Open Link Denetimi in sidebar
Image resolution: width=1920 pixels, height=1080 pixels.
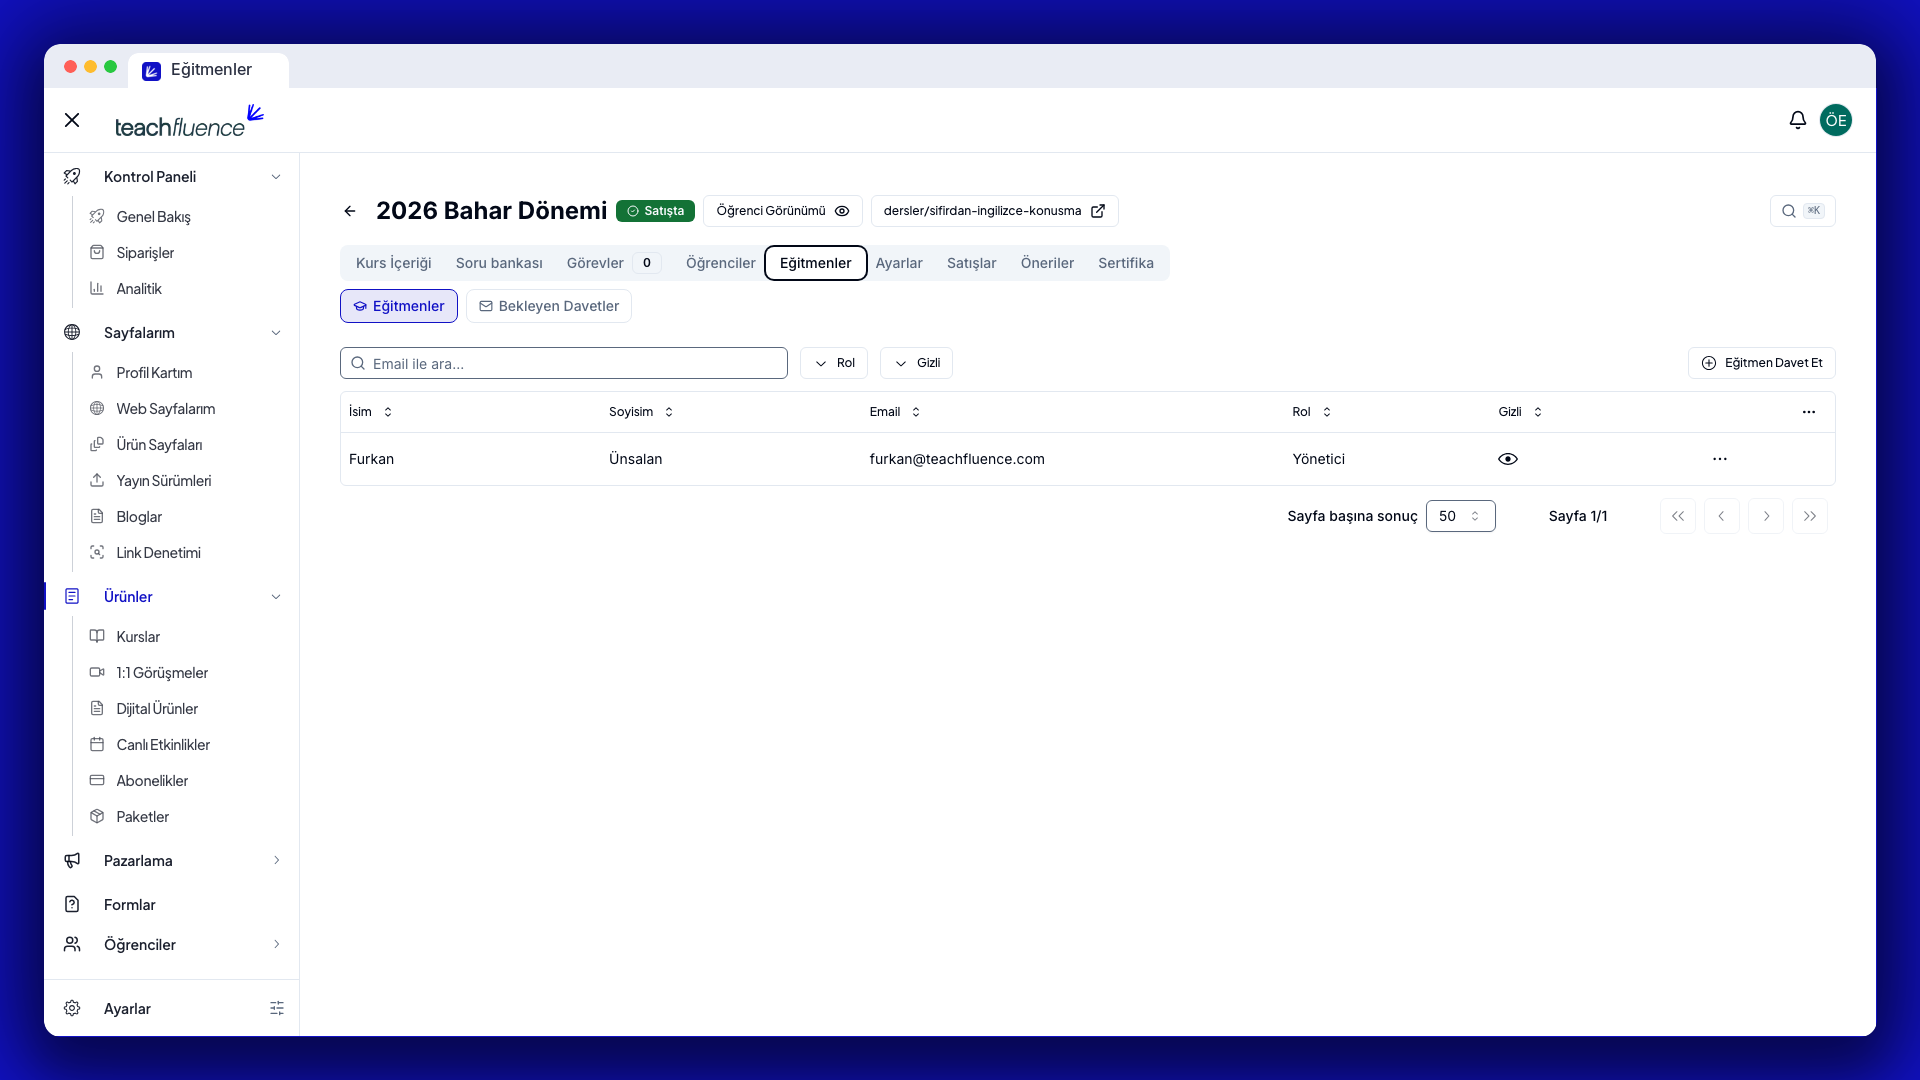(158, 553)
